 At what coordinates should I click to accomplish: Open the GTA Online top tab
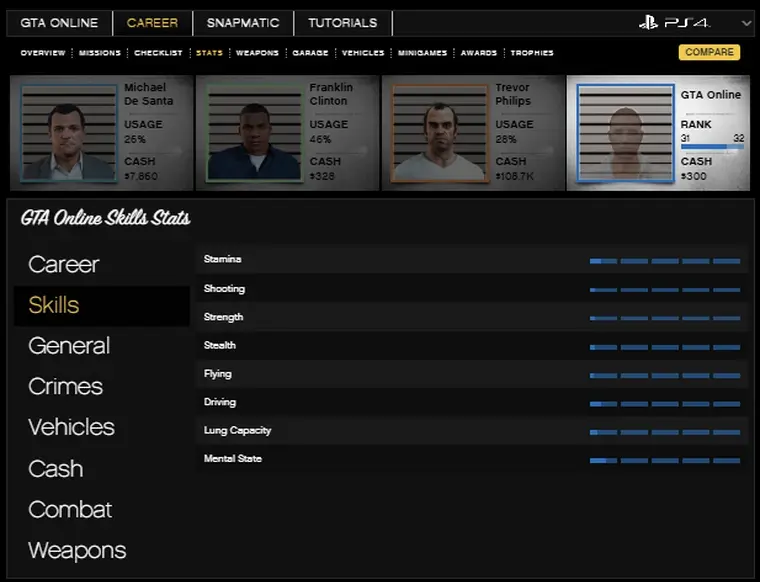tap(59, 22)
